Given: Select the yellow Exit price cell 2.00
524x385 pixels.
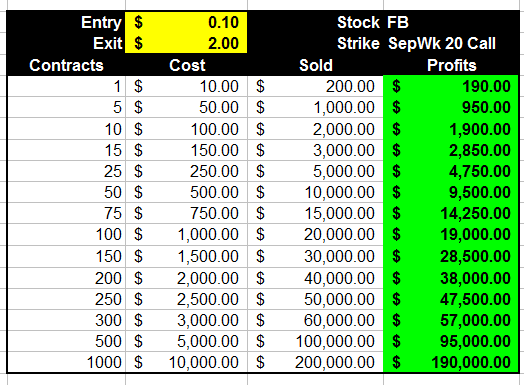Looking at the screenshot, I should [186, 43].
